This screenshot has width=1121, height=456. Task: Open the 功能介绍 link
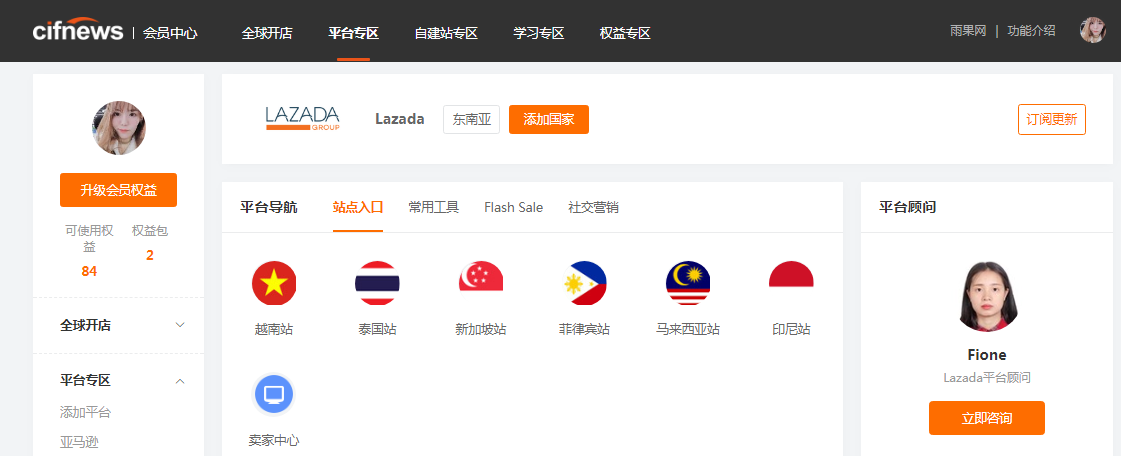tap(1031, 31)
